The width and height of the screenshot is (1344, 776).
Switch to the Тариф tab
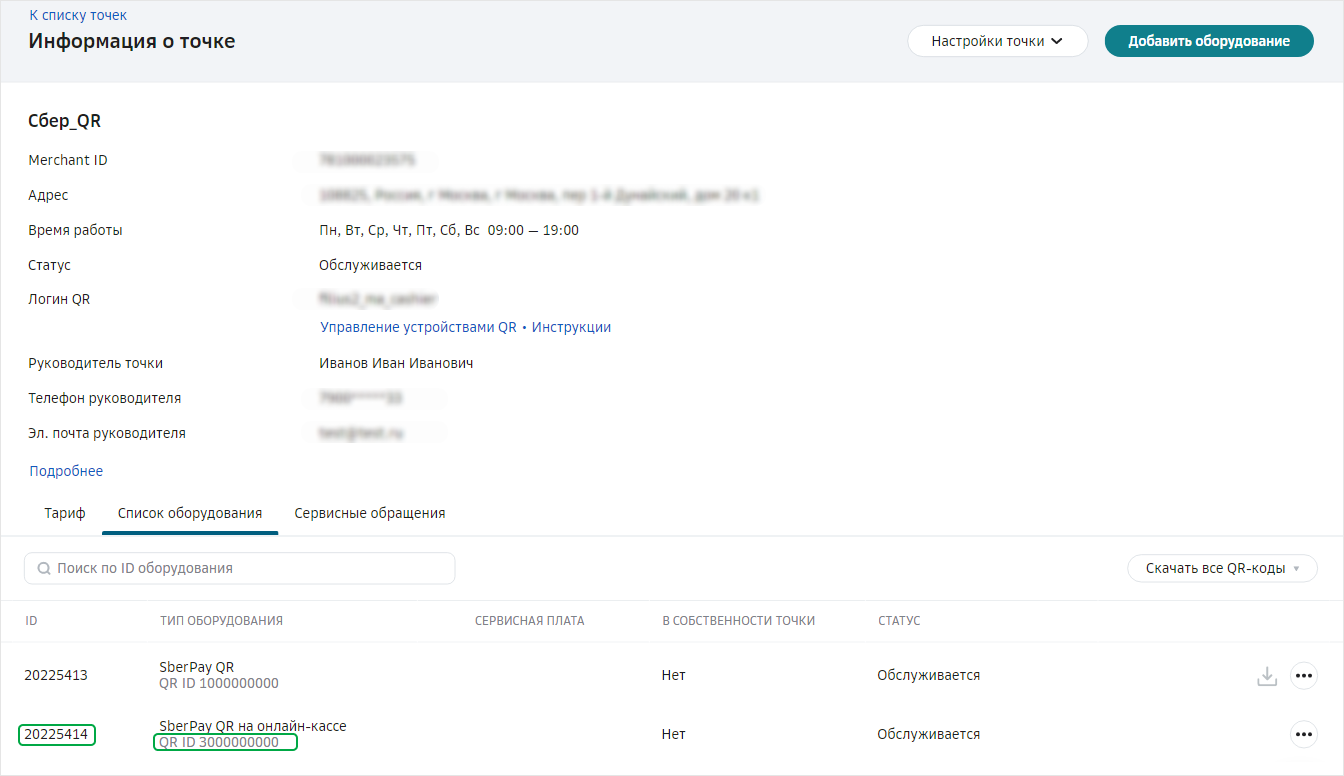pos(65,513)
